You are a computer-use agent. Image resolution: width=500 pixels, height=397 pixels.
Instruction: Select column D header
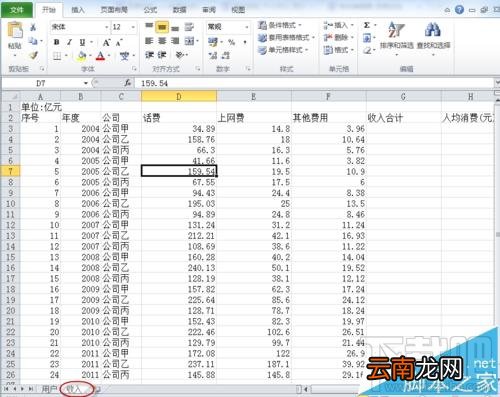pos(179,97)
